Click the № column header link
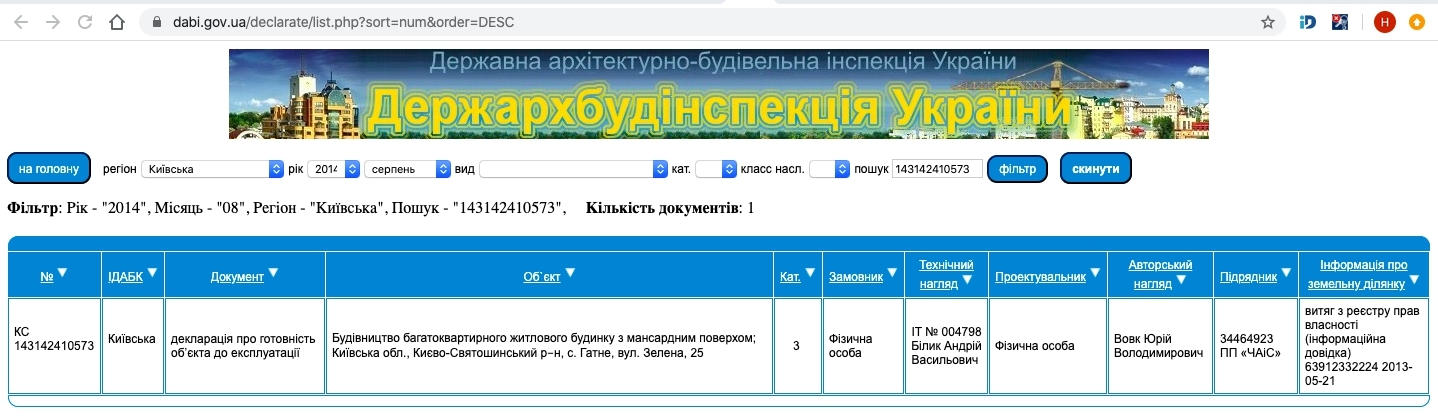This screenshot has width=1438, height=418. pyautogui.click(x=46, y=276)
